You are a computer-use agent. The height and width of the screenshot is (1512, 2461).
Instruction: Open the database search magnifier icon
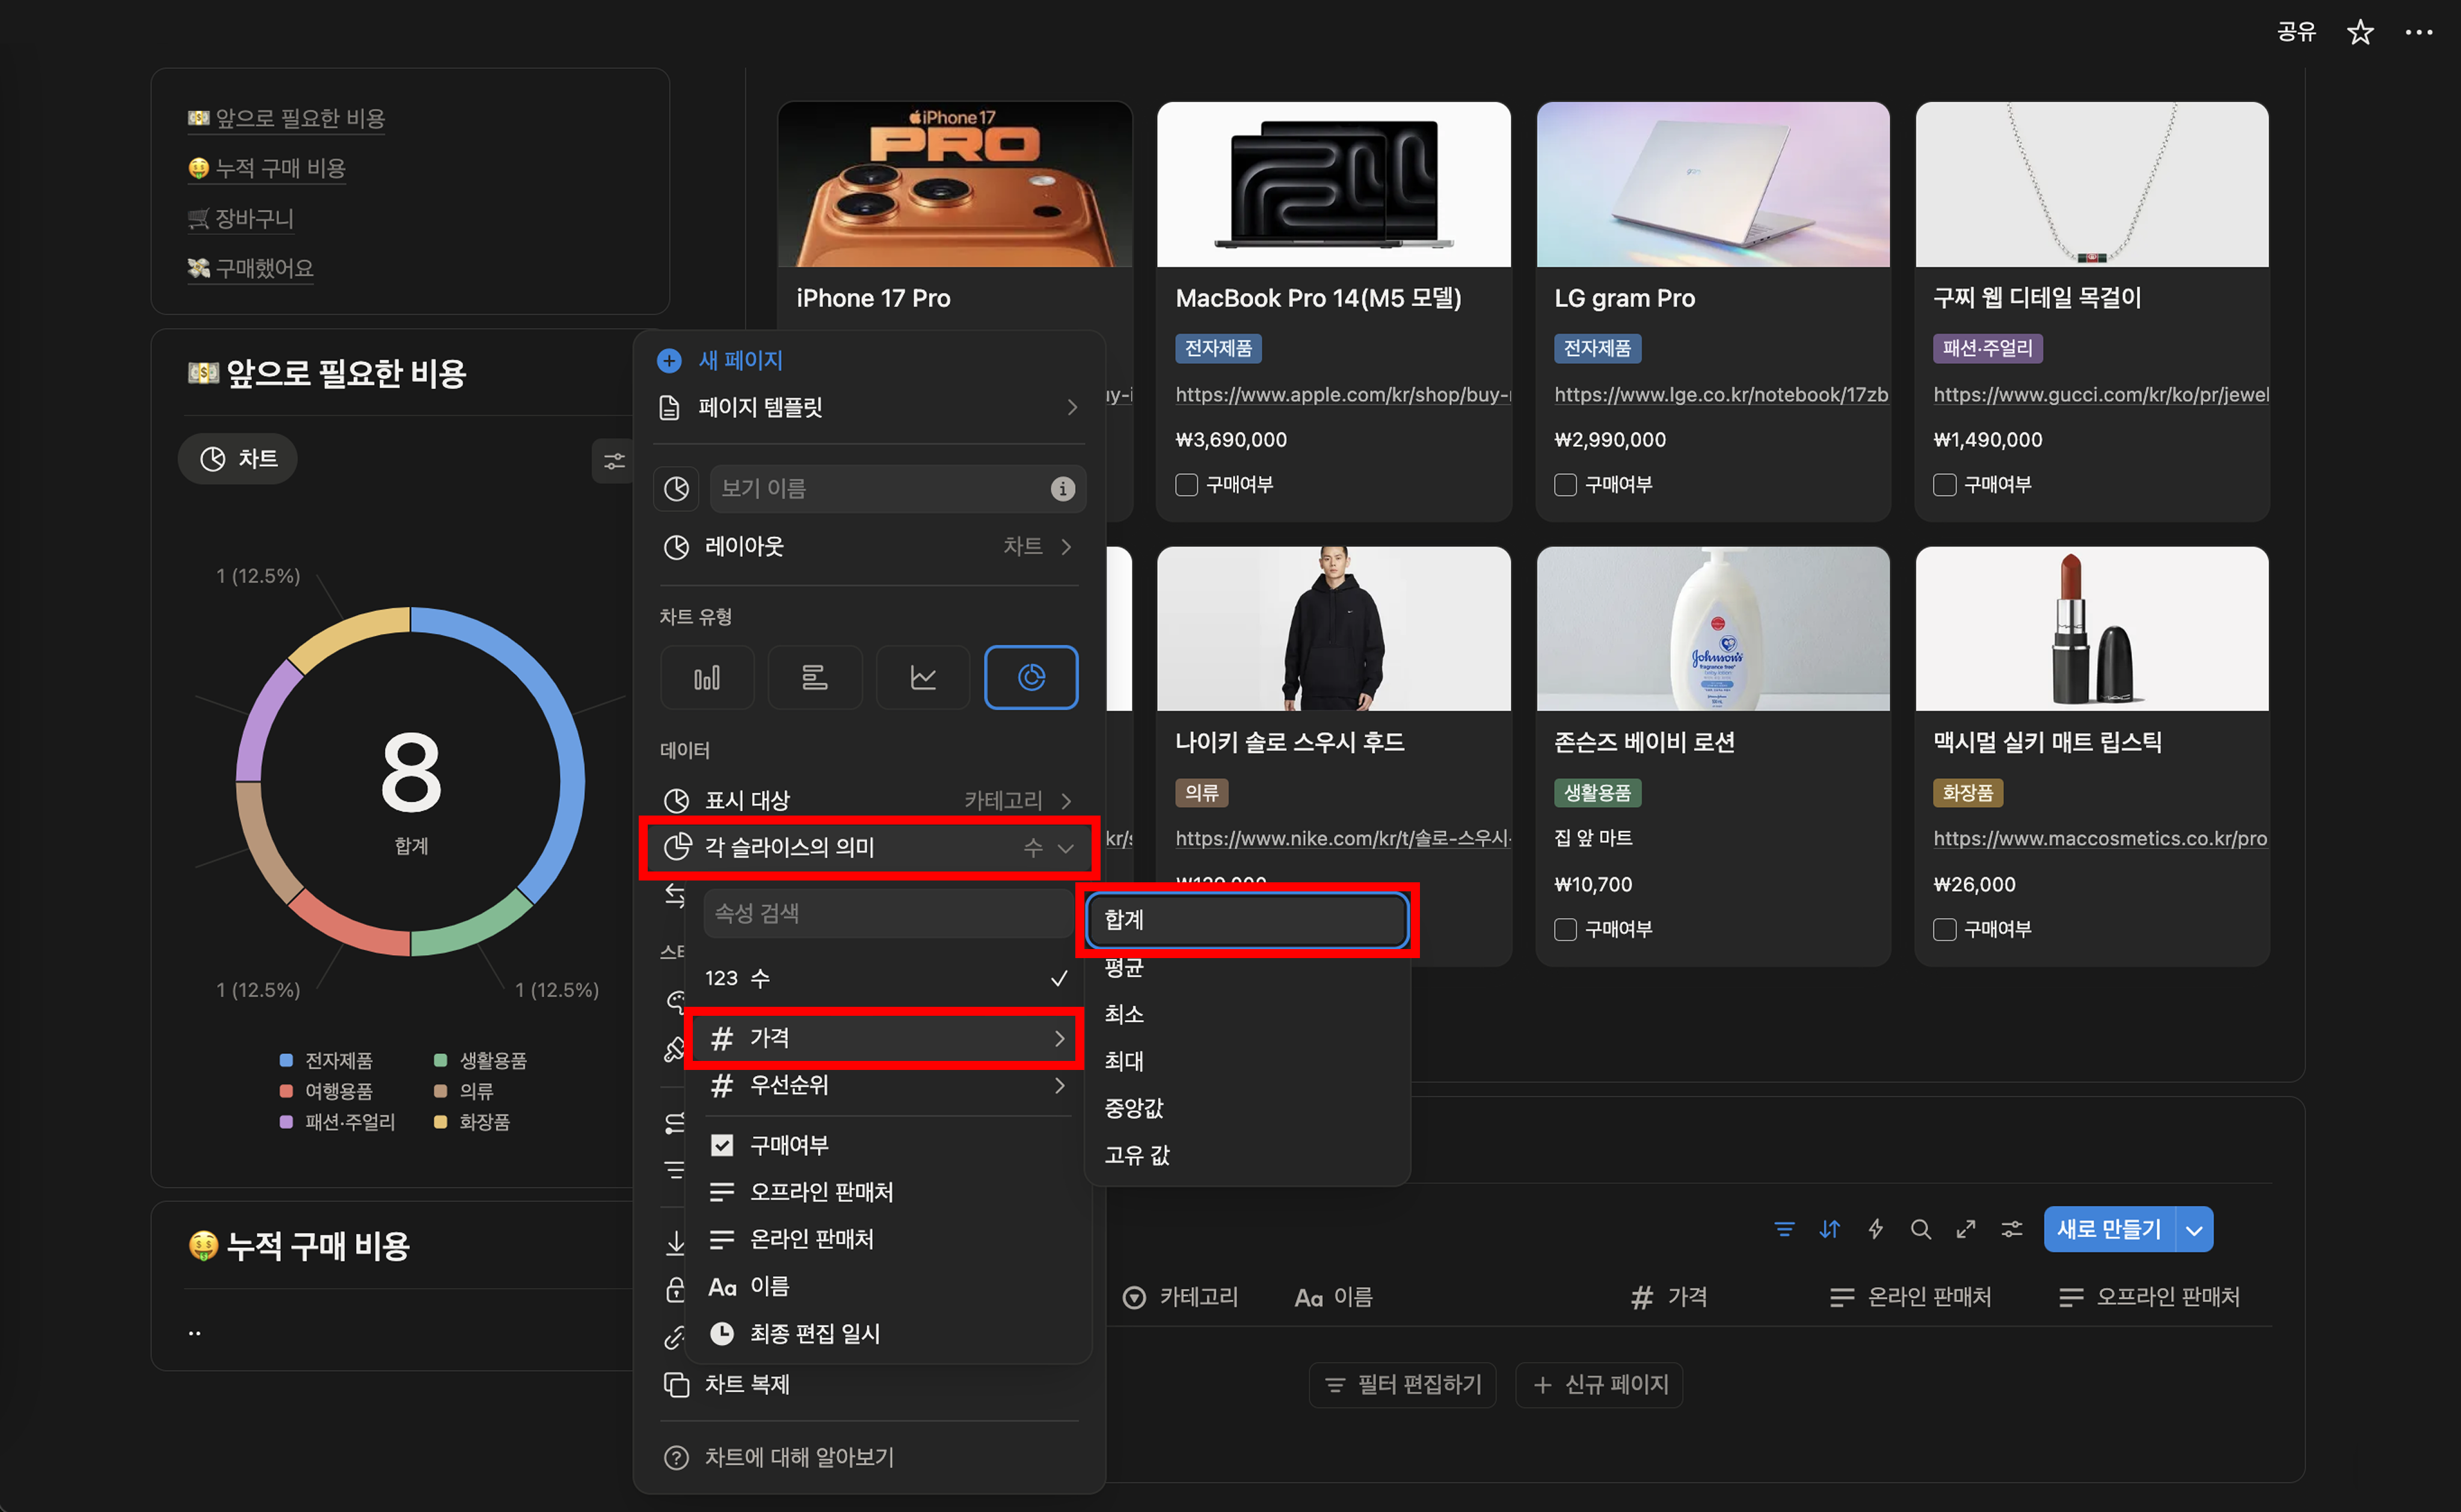[1920, 1229]
